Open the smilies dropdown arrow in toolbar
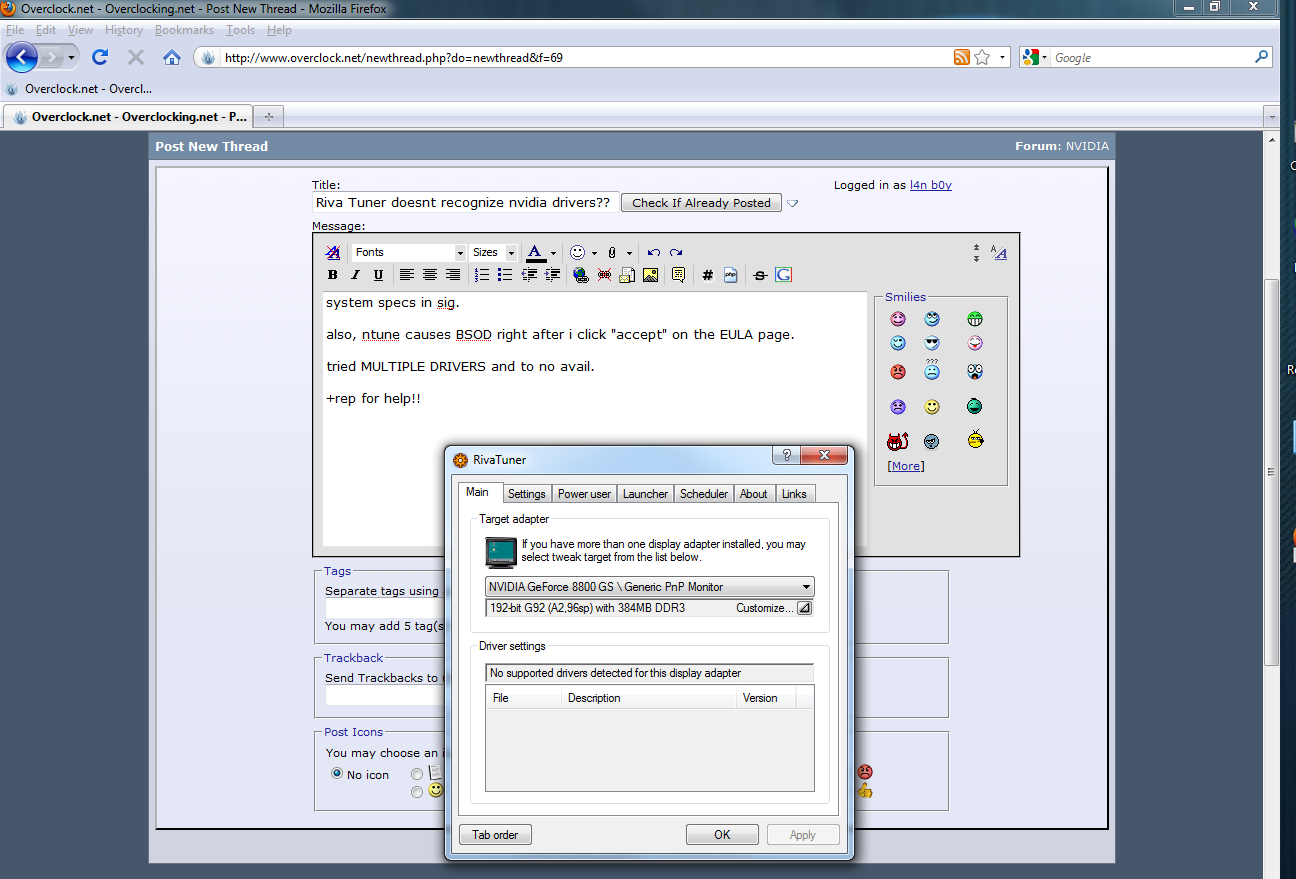1296x879 pixels. [x=594, y=253]
